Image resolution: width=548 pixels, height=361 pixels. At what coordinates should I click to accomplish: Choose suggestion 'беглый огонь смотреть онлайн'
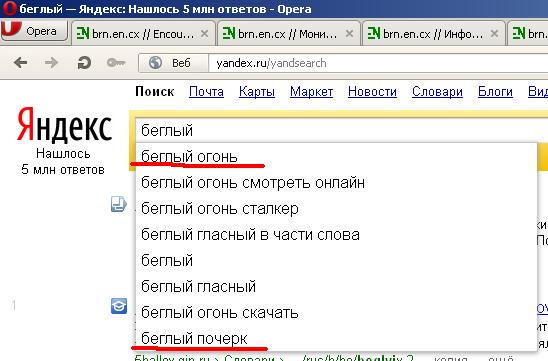pyautogui.click(x=336, y=182)
